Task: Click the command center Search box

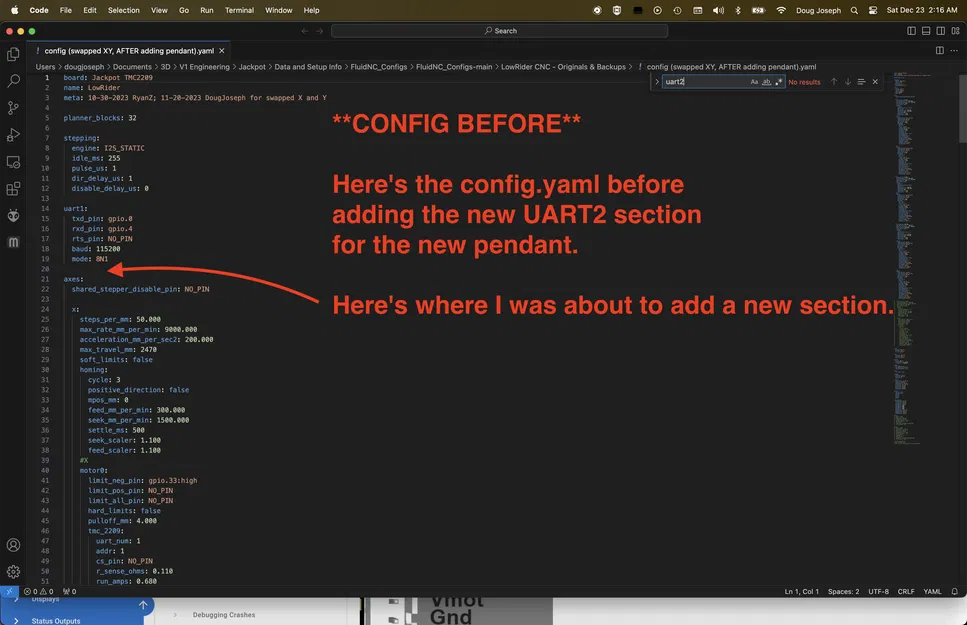Action: [500, 31]
